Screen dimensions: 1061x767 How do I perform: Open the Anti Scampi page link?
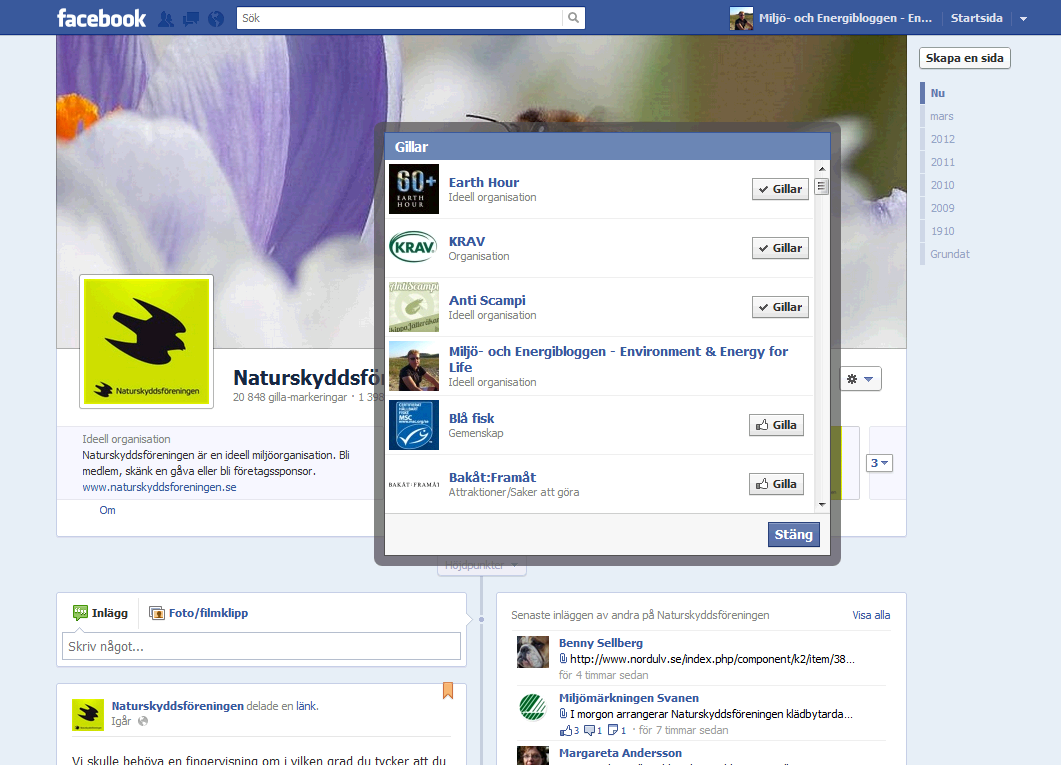click(487, 300)
